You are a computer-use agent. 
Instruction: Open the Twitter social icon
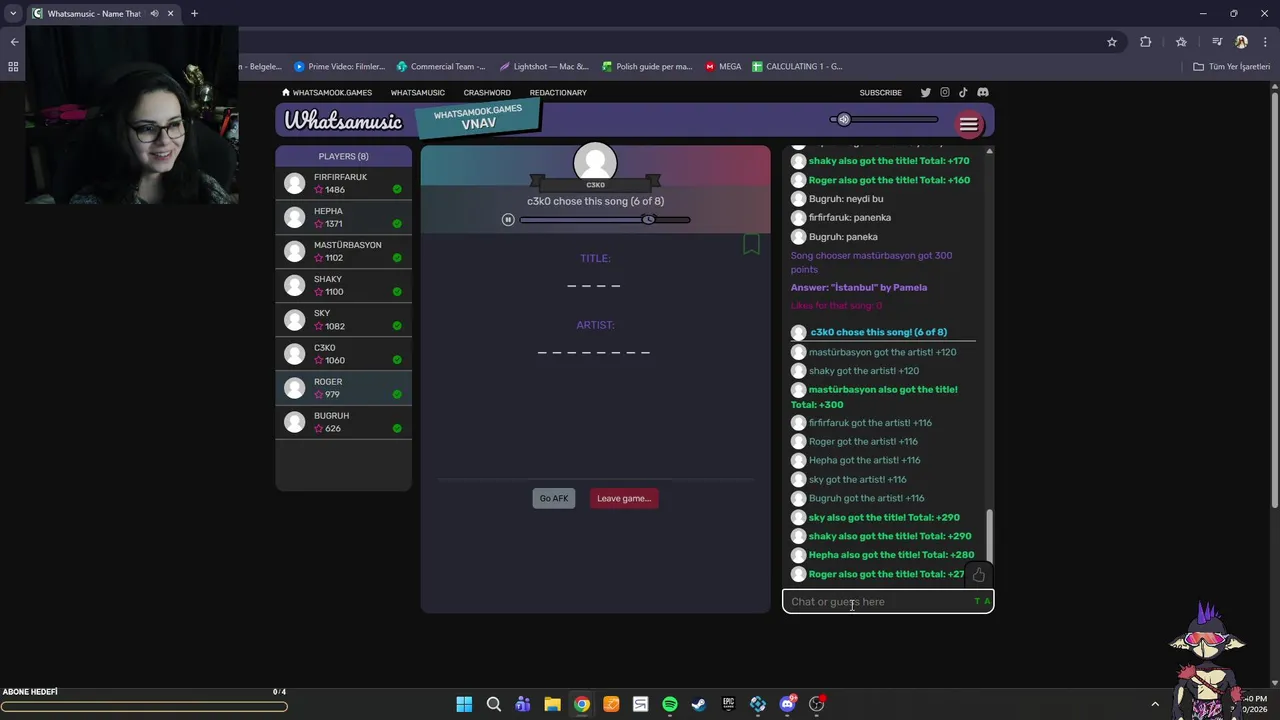(x=926, y=92)
